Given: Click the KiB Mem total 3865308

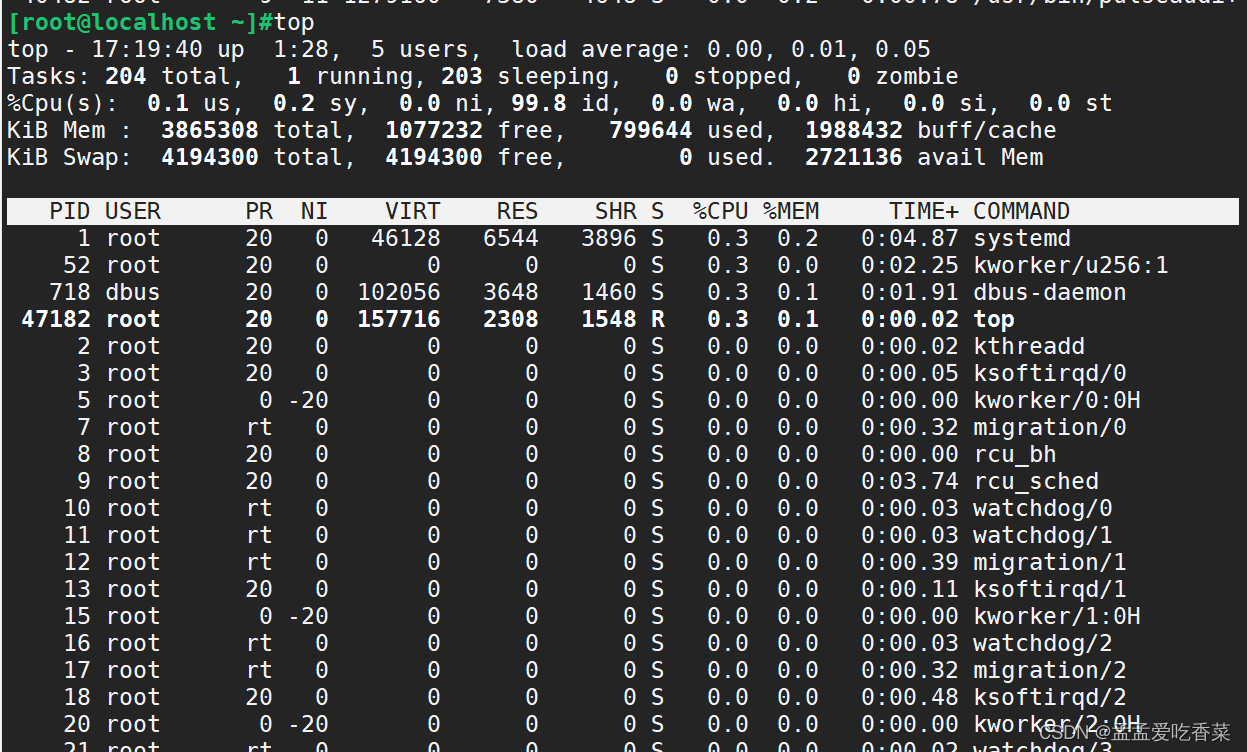Looking at the screenshot, I should (210, 130).
